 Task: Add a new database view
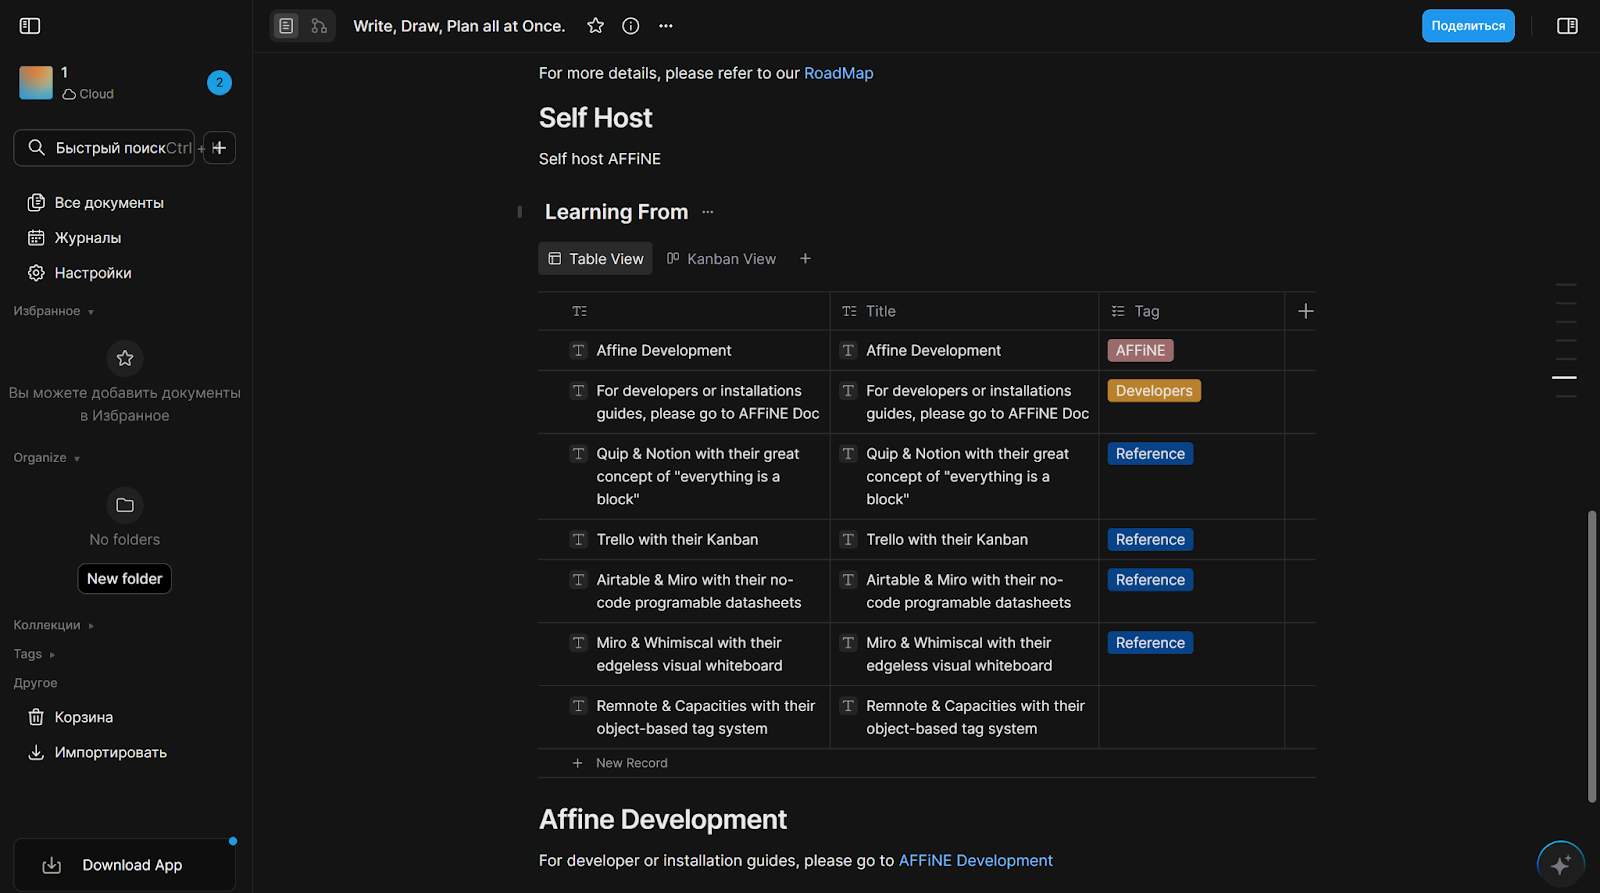click(x=805, y=259)
